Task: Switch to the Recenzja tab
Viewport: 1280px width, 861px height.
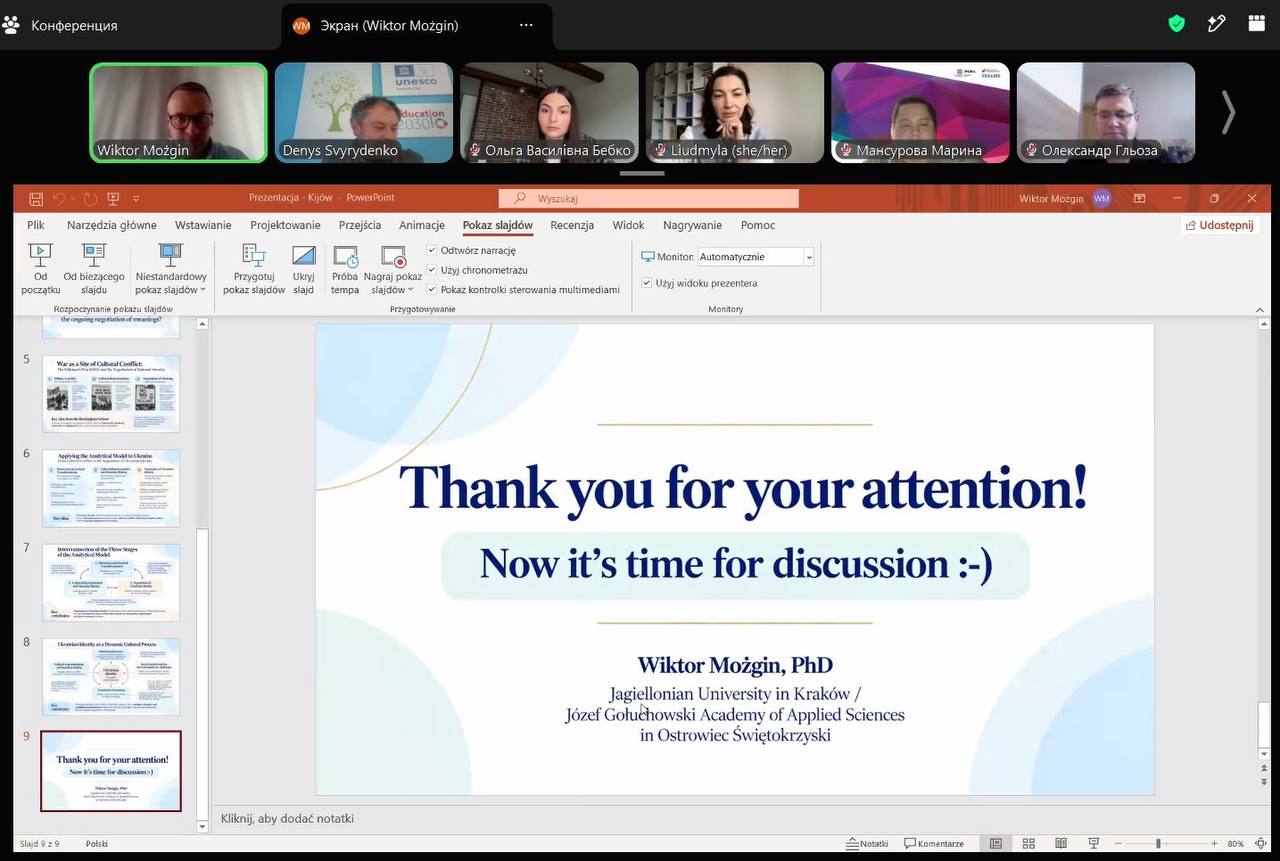Action: click(572, 225)
